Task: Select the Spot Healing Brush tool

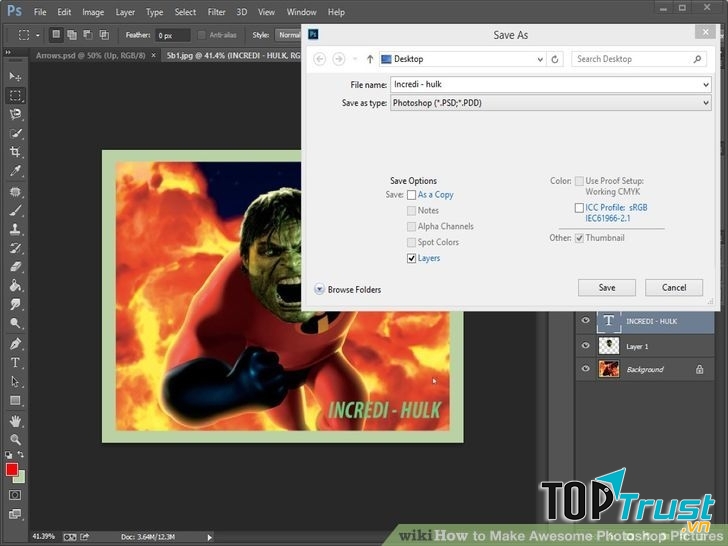Action: (x=15, y=191)
